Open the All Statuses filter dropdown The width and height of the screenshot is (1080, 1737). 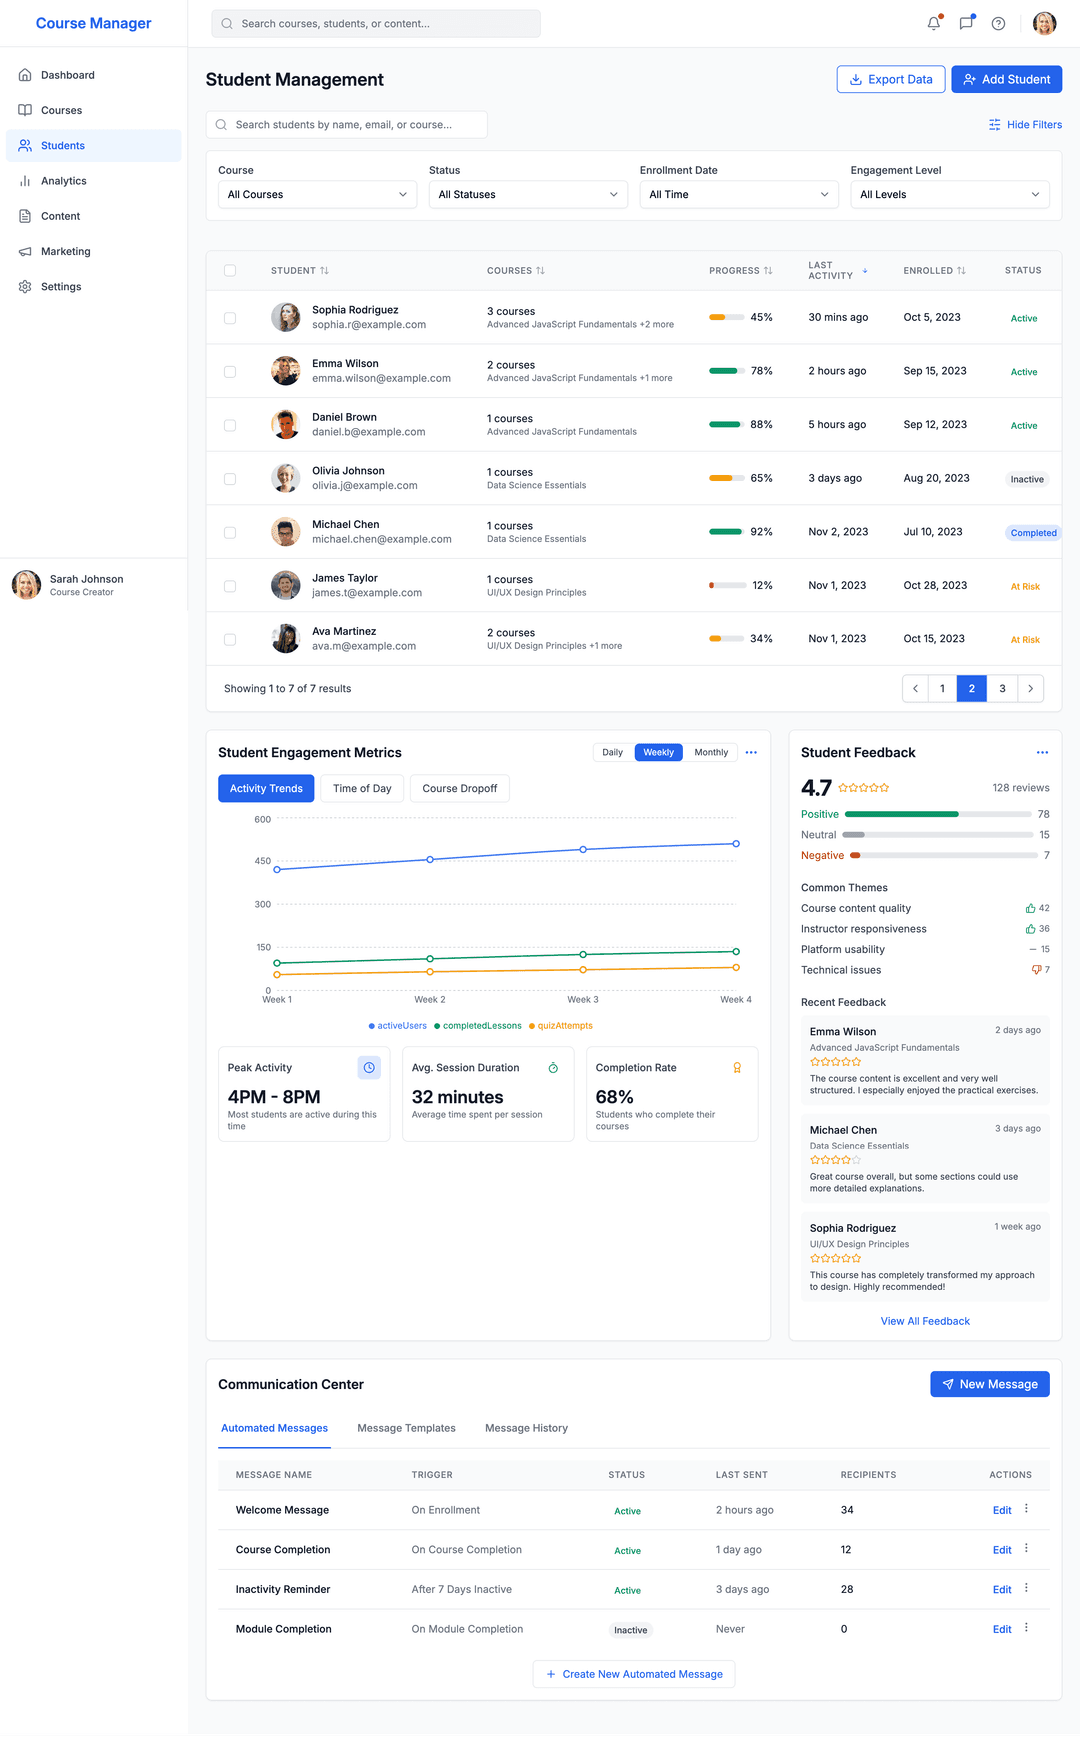click(528, 195)
